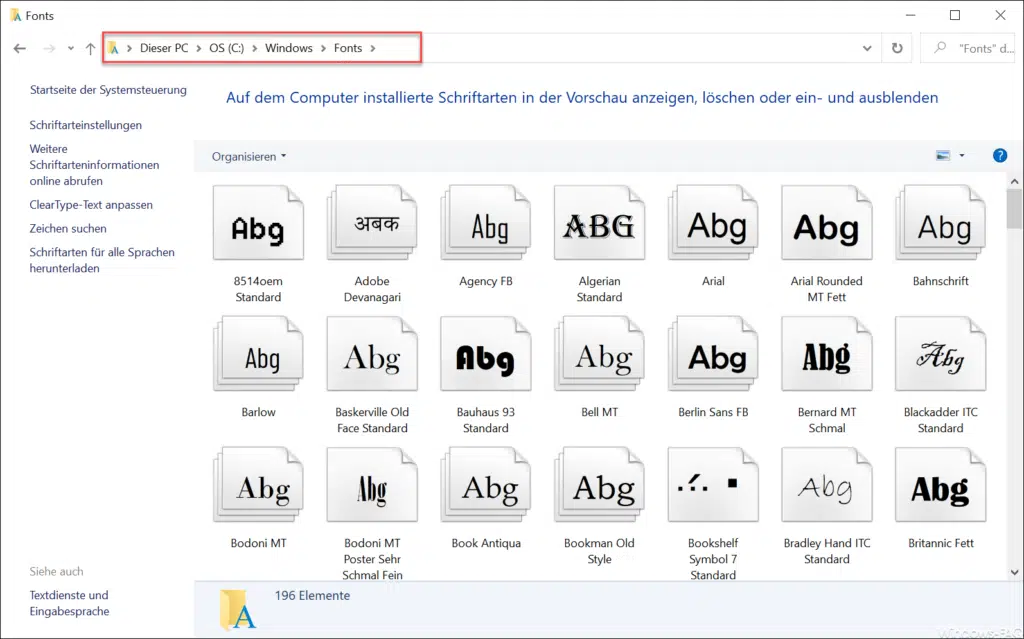Click ClearType-Text anpassen link
The height and width of the screenshot is (639, 1024).
pyautogui.click(x=91, y=205)
